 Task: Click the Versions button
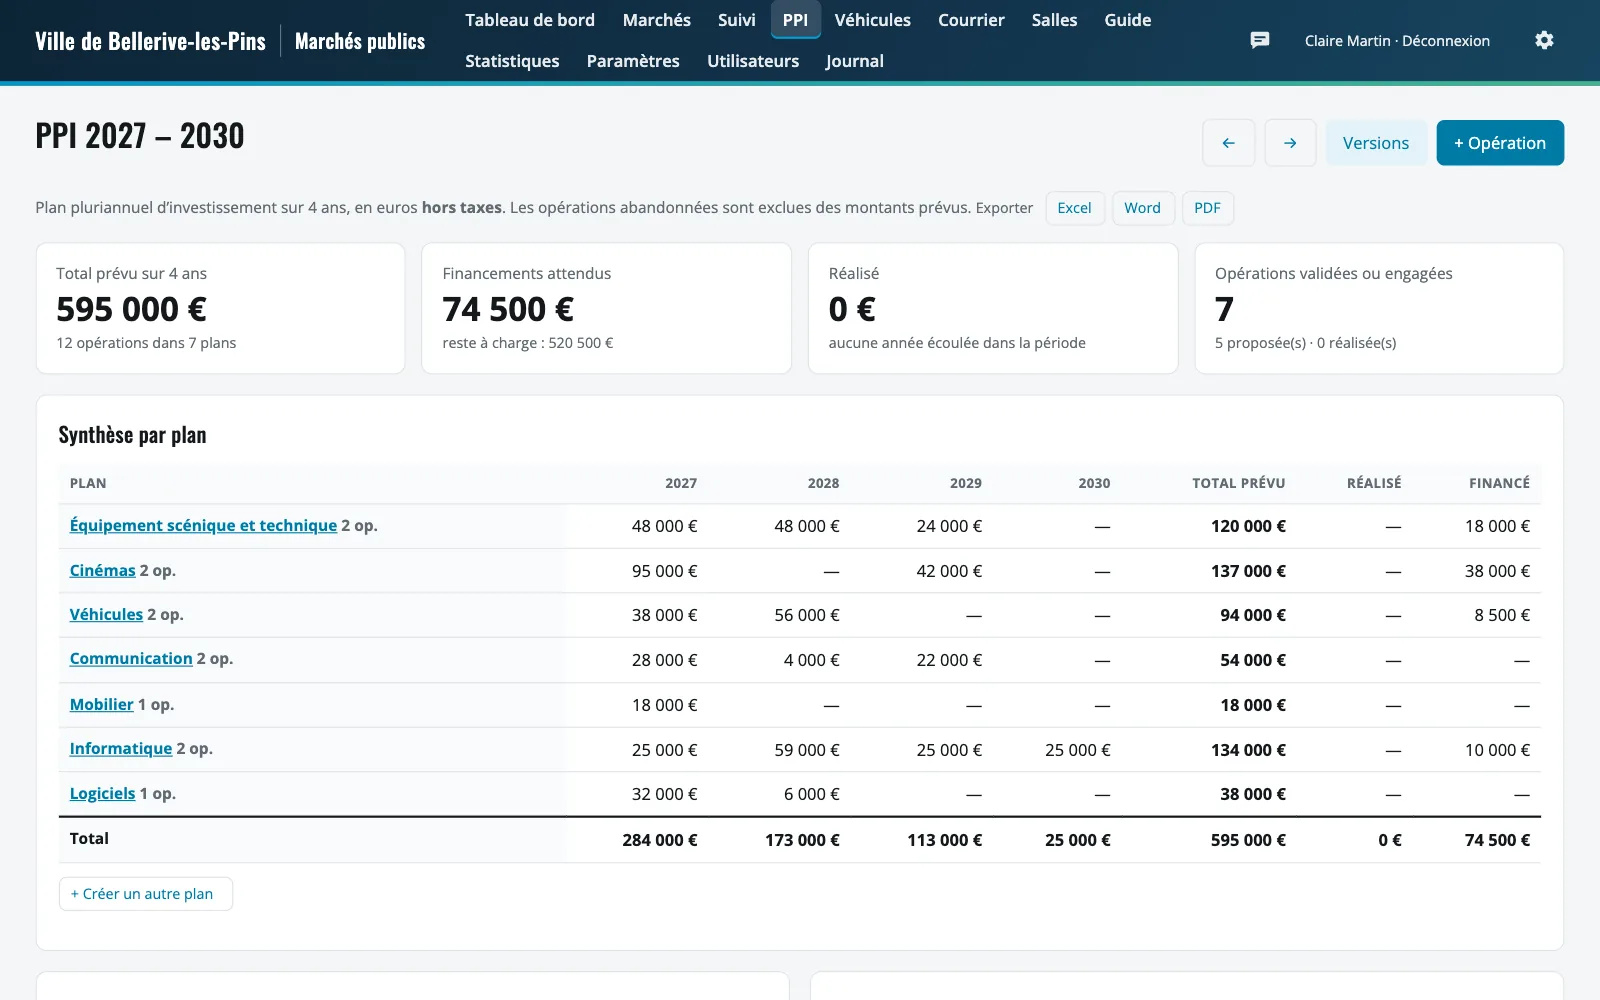pyautogui.click(x=1376, y=143)
